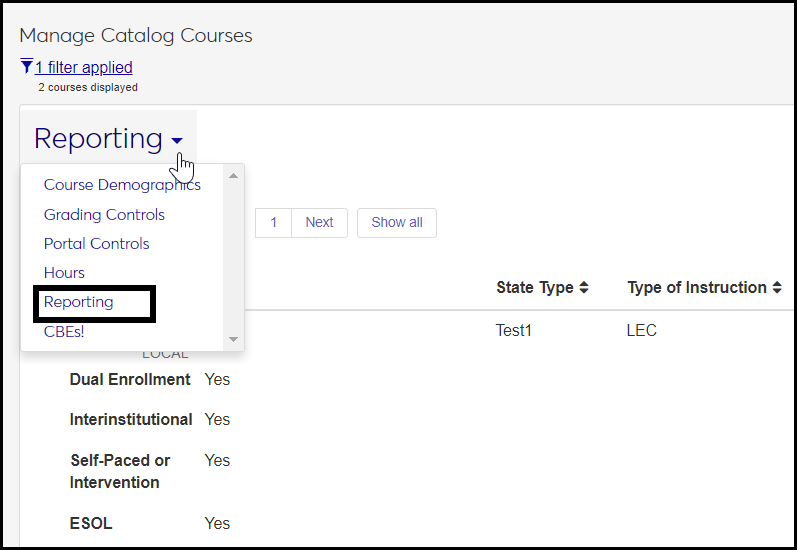The image size is (797, 550).
Task: Click the LEC instruction type cell
Action: (642, 330)
